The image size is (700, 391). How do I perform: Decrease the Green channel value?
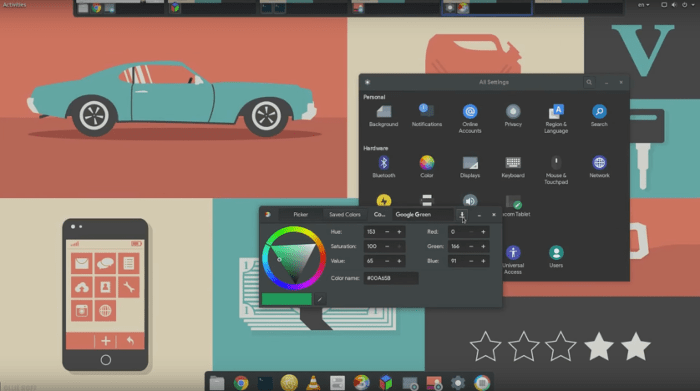[471, 246]
